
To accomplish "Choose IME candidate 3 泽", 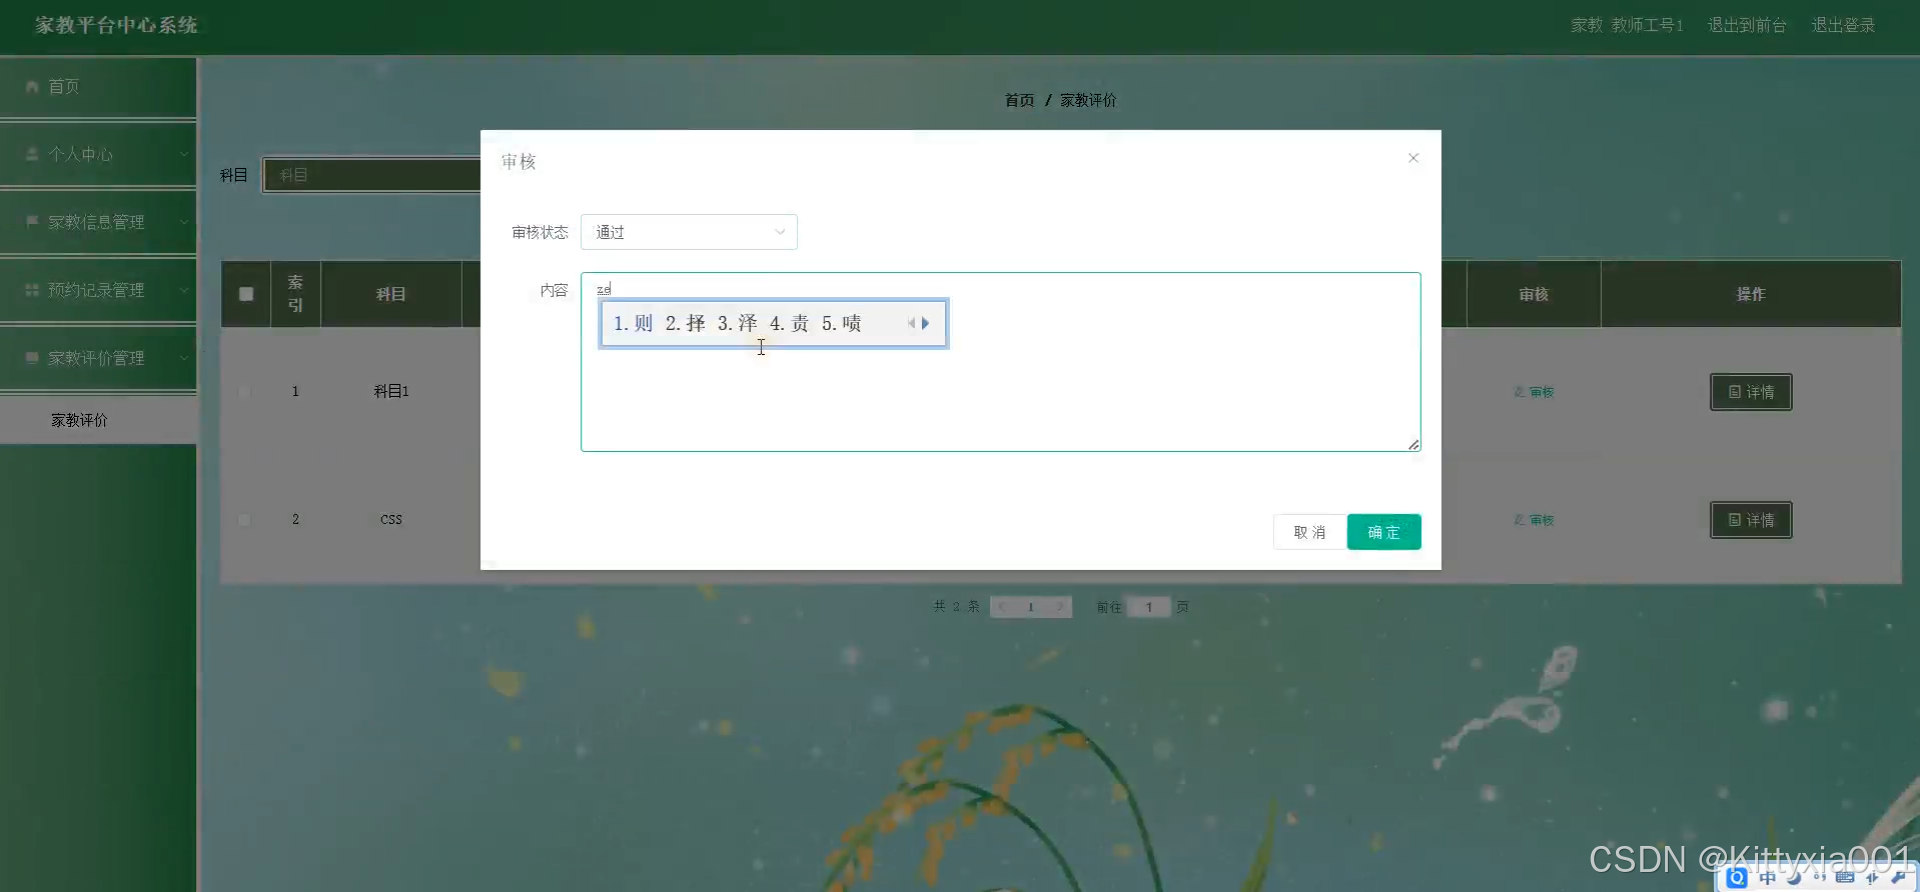I will [x=737, y=323].
